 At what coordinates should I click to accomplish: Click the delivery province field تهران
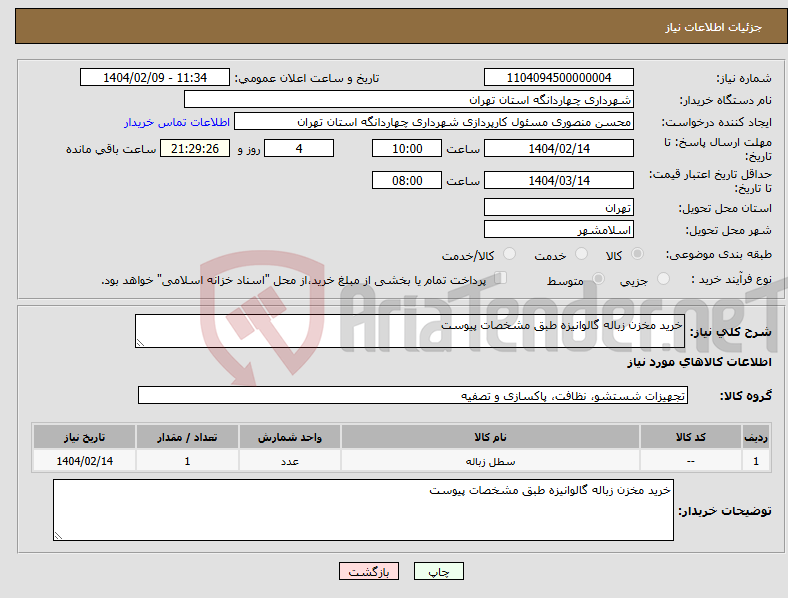tap(558, 207)
